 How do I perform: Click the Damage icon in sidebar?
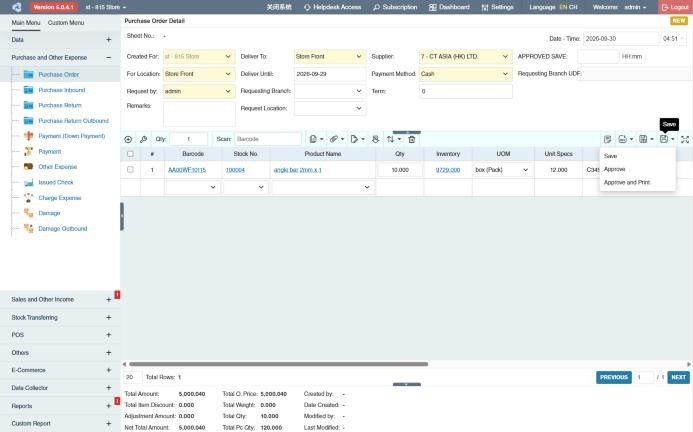[28, 213]
